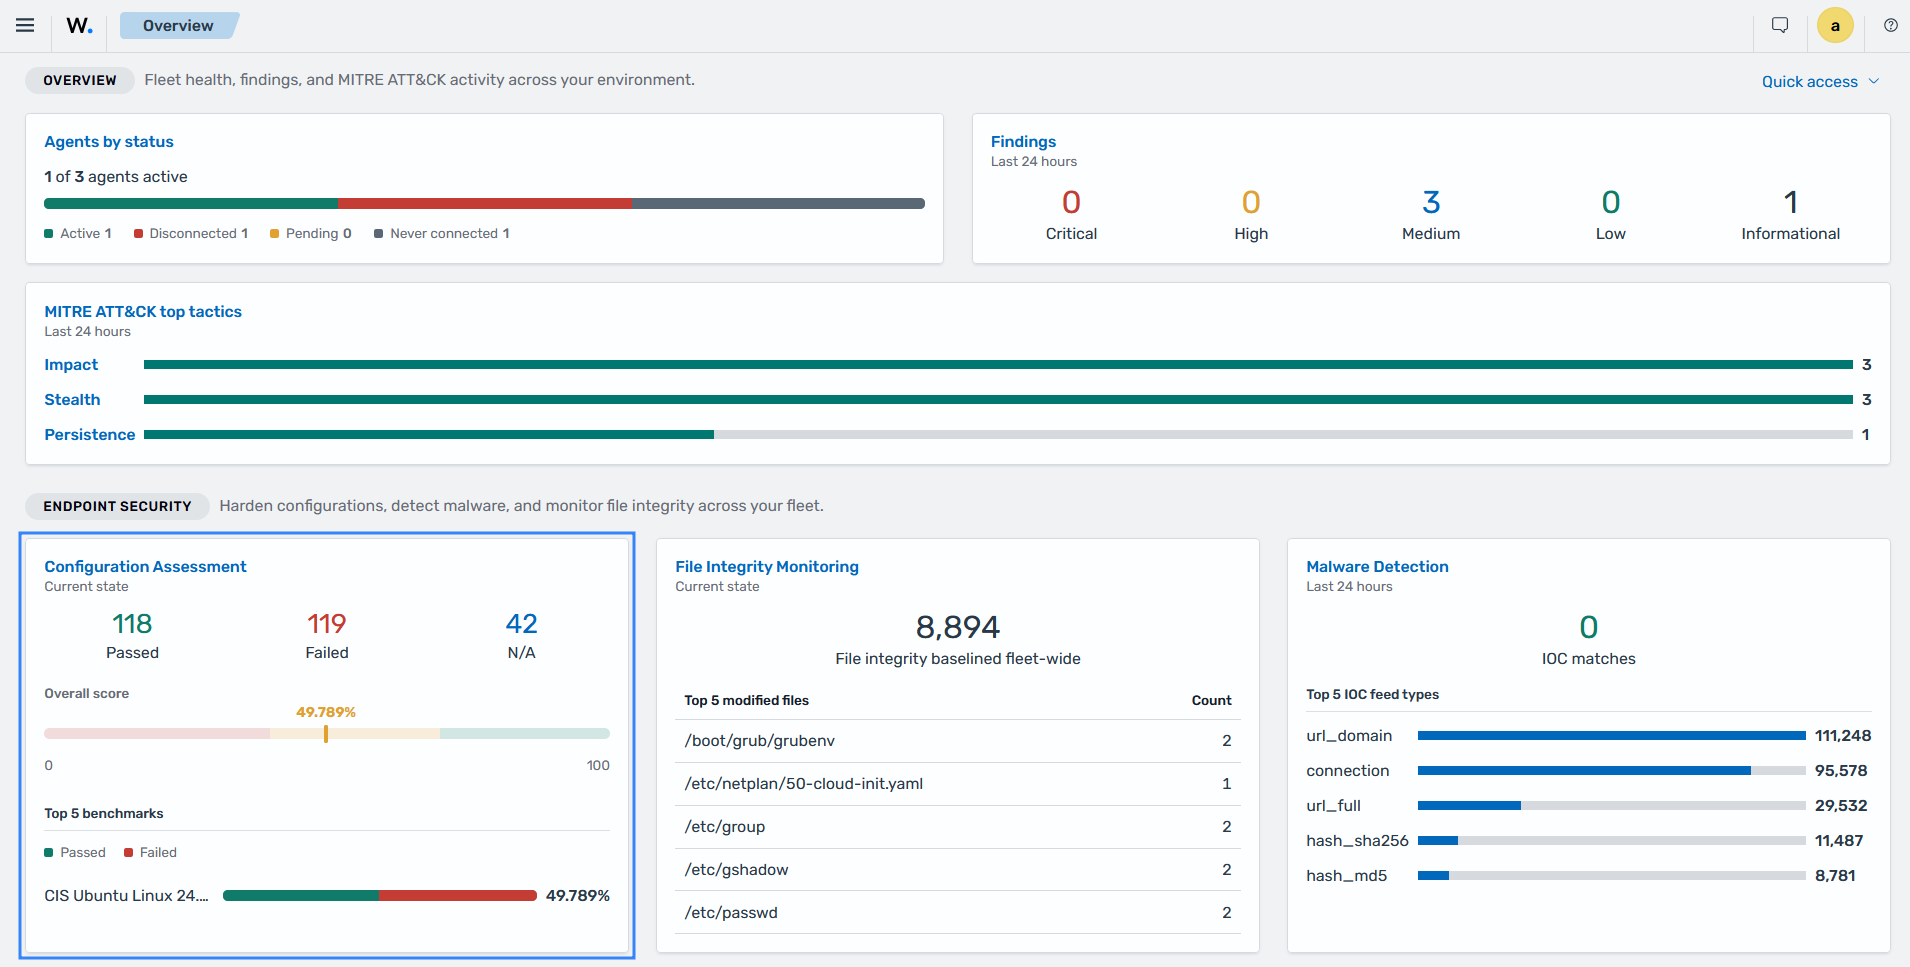Open the user avatar 'a' menu
Viewport: 1910px width, 967px height.
(x=1835, y=26)
